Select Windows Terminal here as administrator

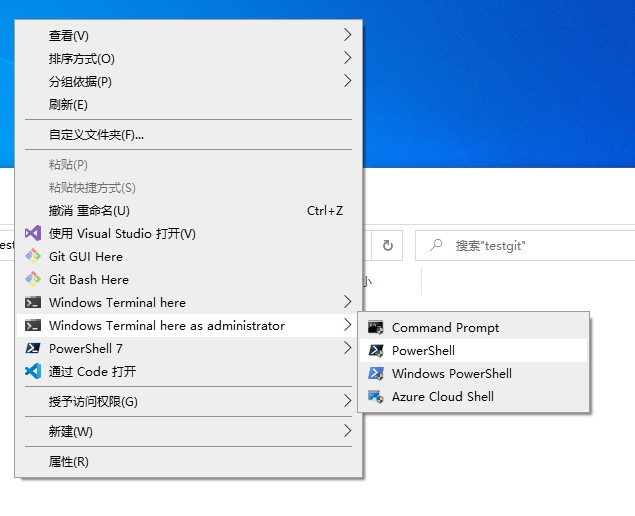188,326
